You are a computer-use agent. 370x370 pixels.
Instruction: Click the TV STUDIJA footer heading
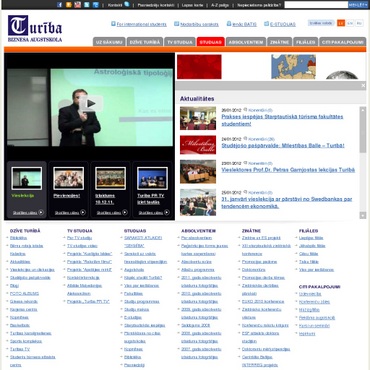point(80,231)
